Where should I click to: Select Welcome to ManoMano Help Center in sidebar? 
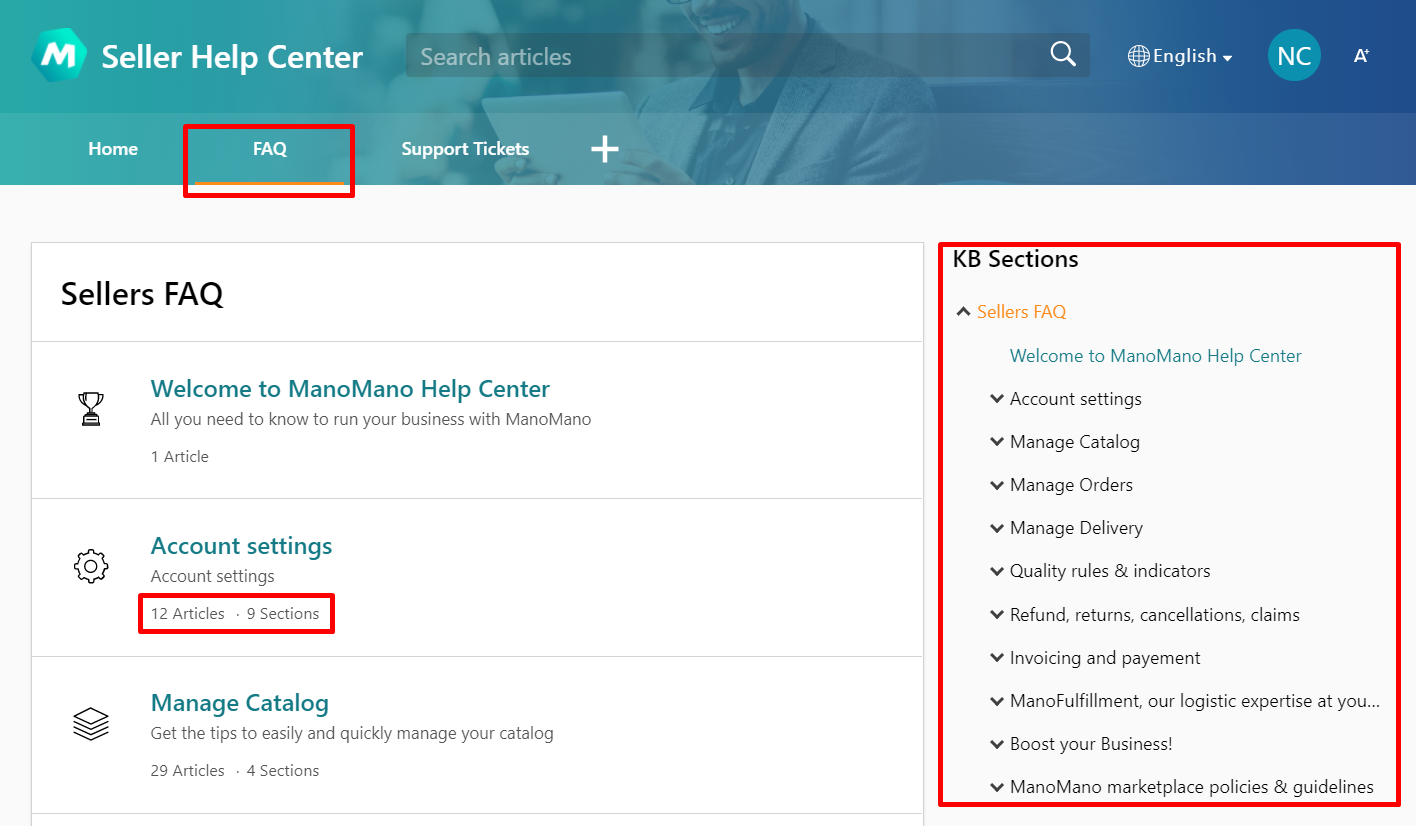(1155, 356)
